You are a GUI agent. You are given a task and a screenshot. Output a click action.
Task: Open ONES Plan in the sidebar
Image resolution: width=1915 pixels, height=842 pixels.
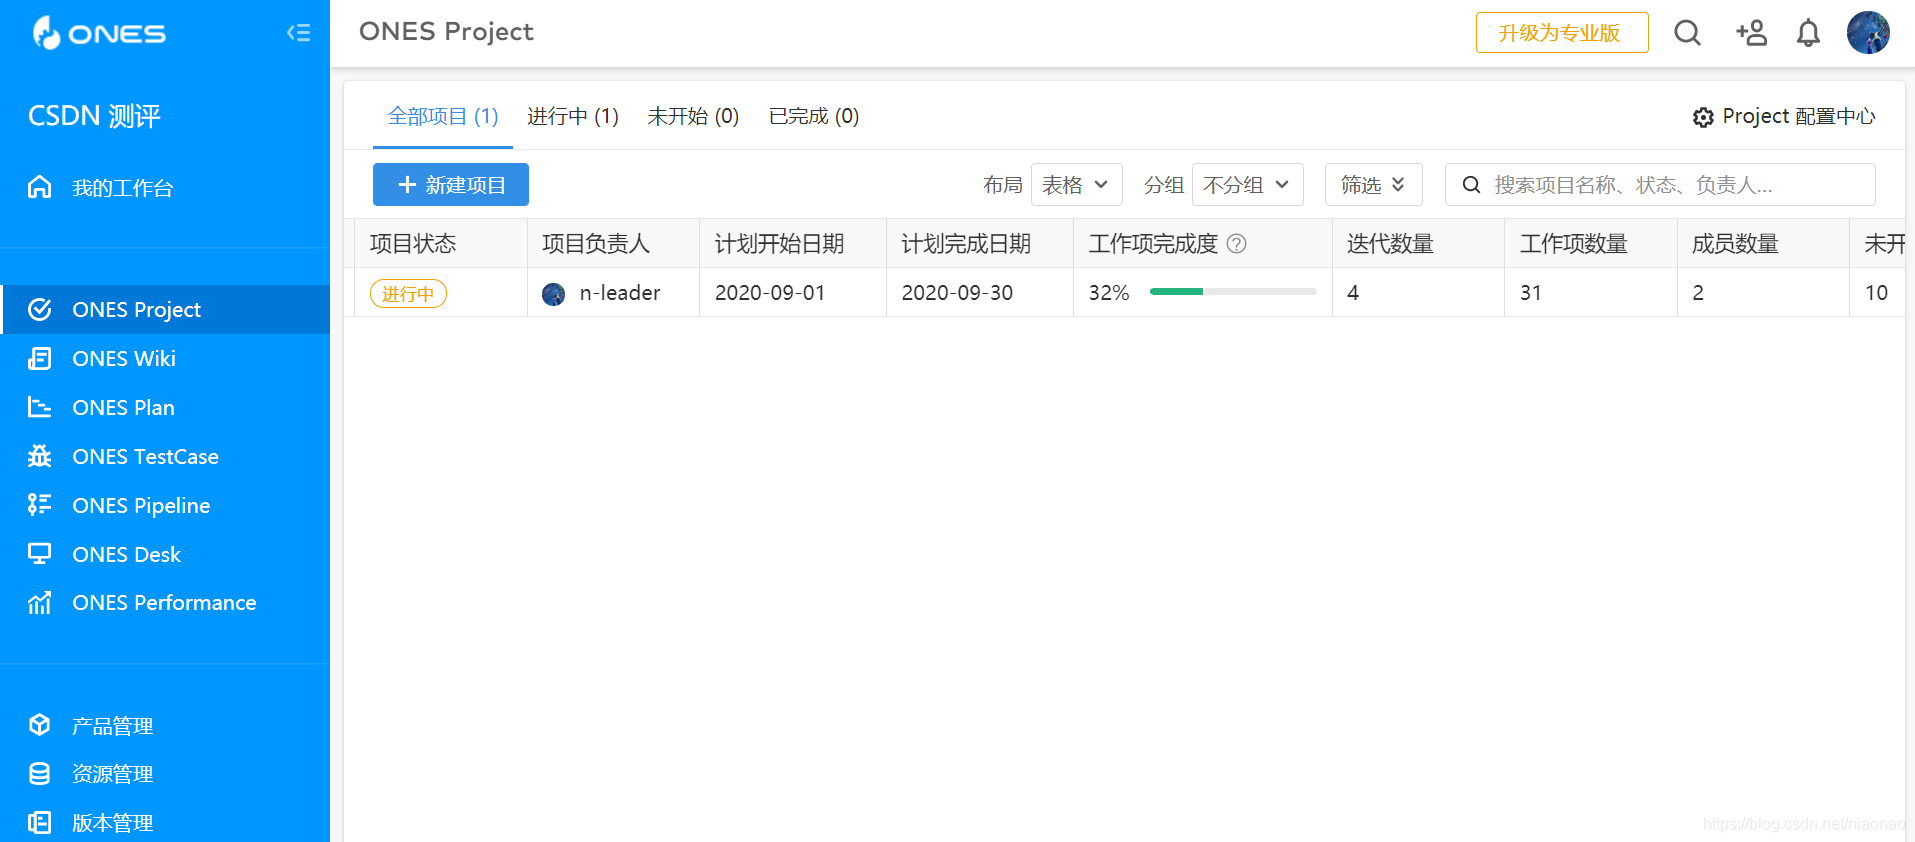tap(165, 407)
